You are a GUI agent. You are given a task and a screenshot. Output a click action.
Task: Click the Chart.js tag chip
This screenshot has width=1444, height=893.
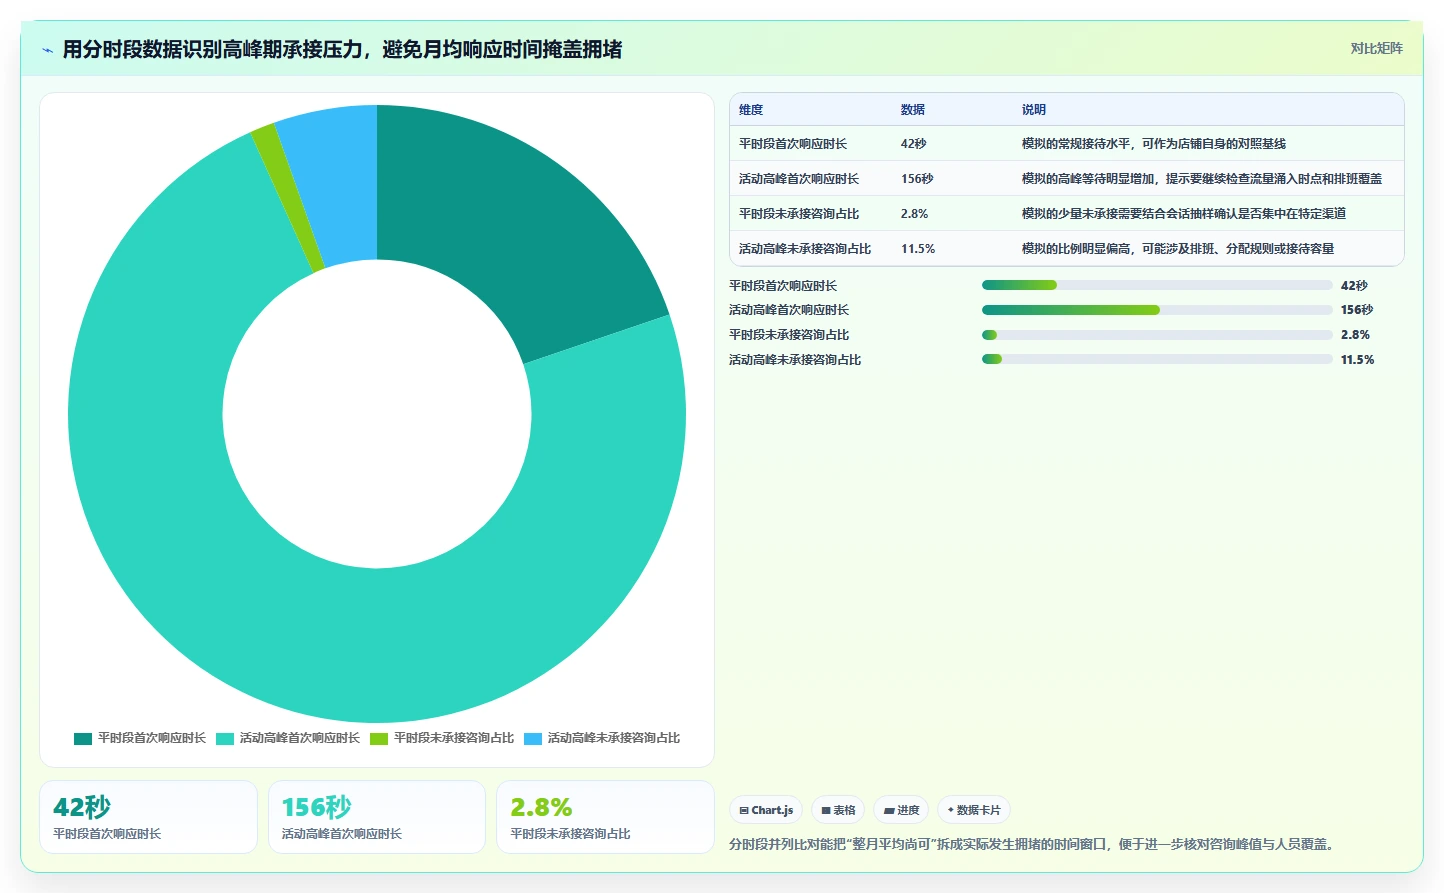click(766, 810)
